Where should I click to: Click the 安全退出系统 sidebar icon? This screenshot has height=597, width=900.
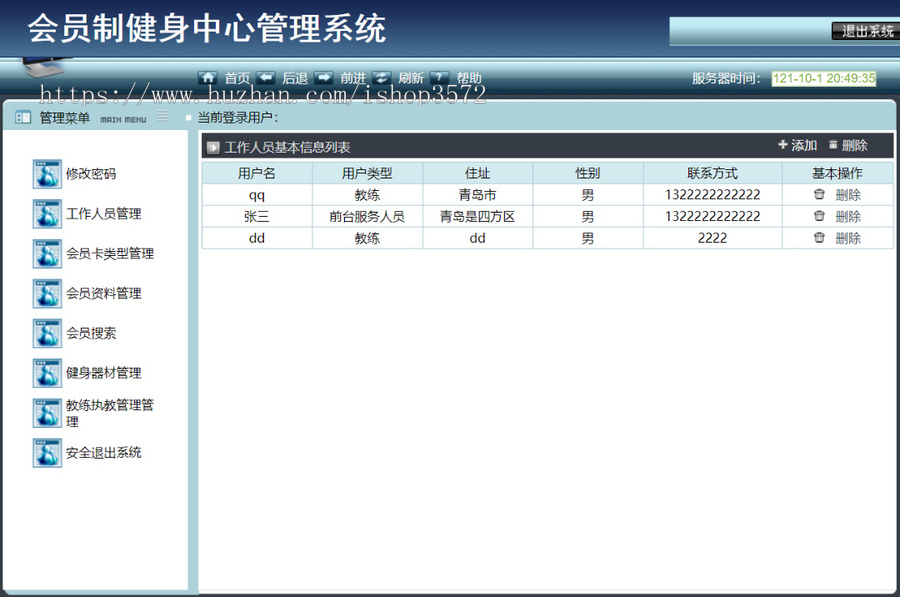47,453
